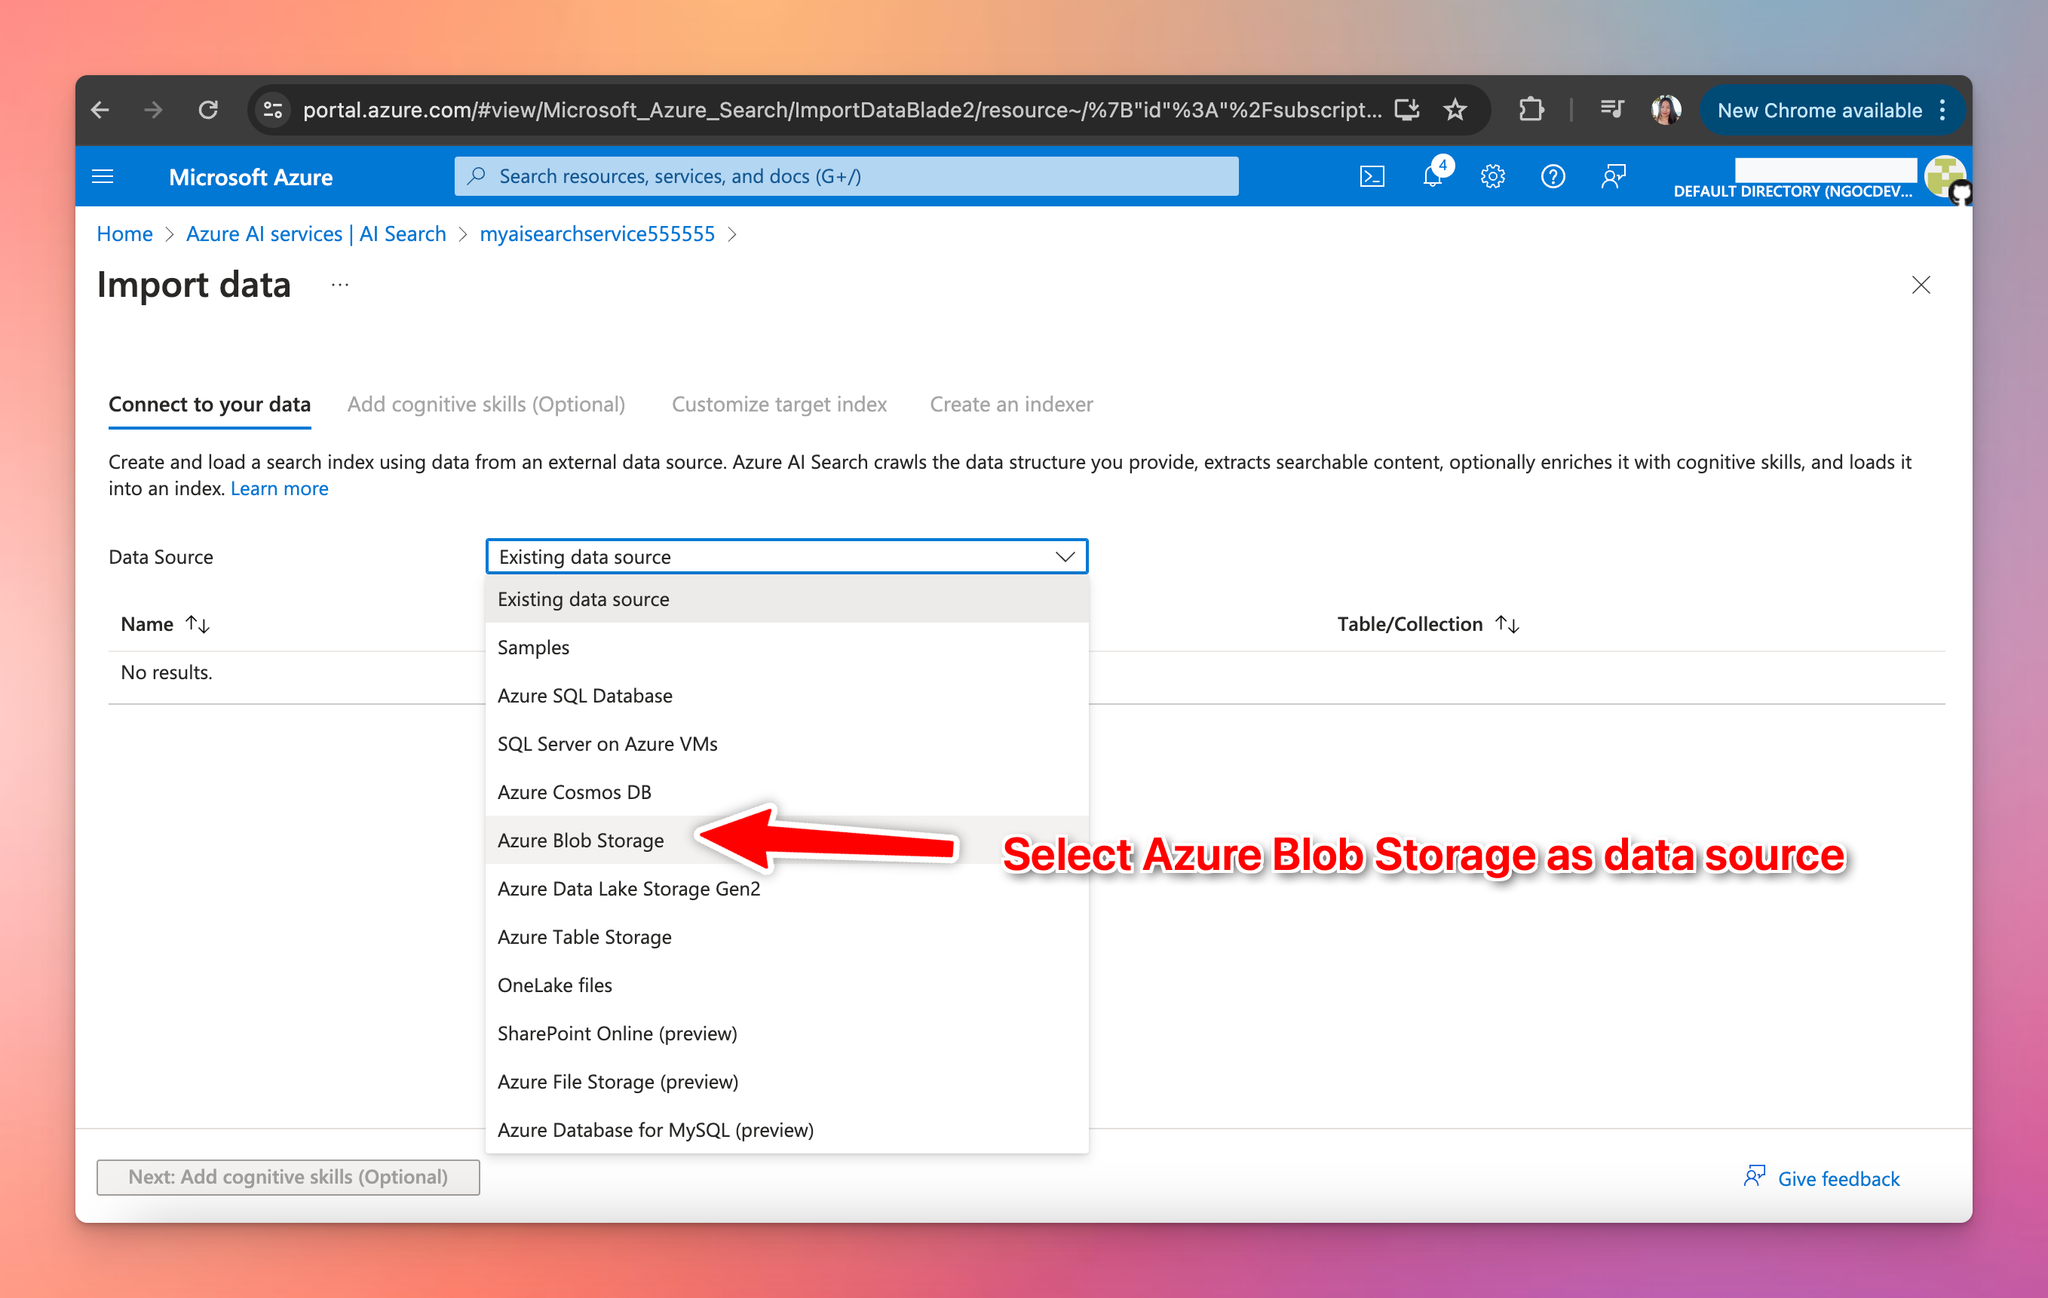Open the Chrome three-dot menu

coord(1943,110)
